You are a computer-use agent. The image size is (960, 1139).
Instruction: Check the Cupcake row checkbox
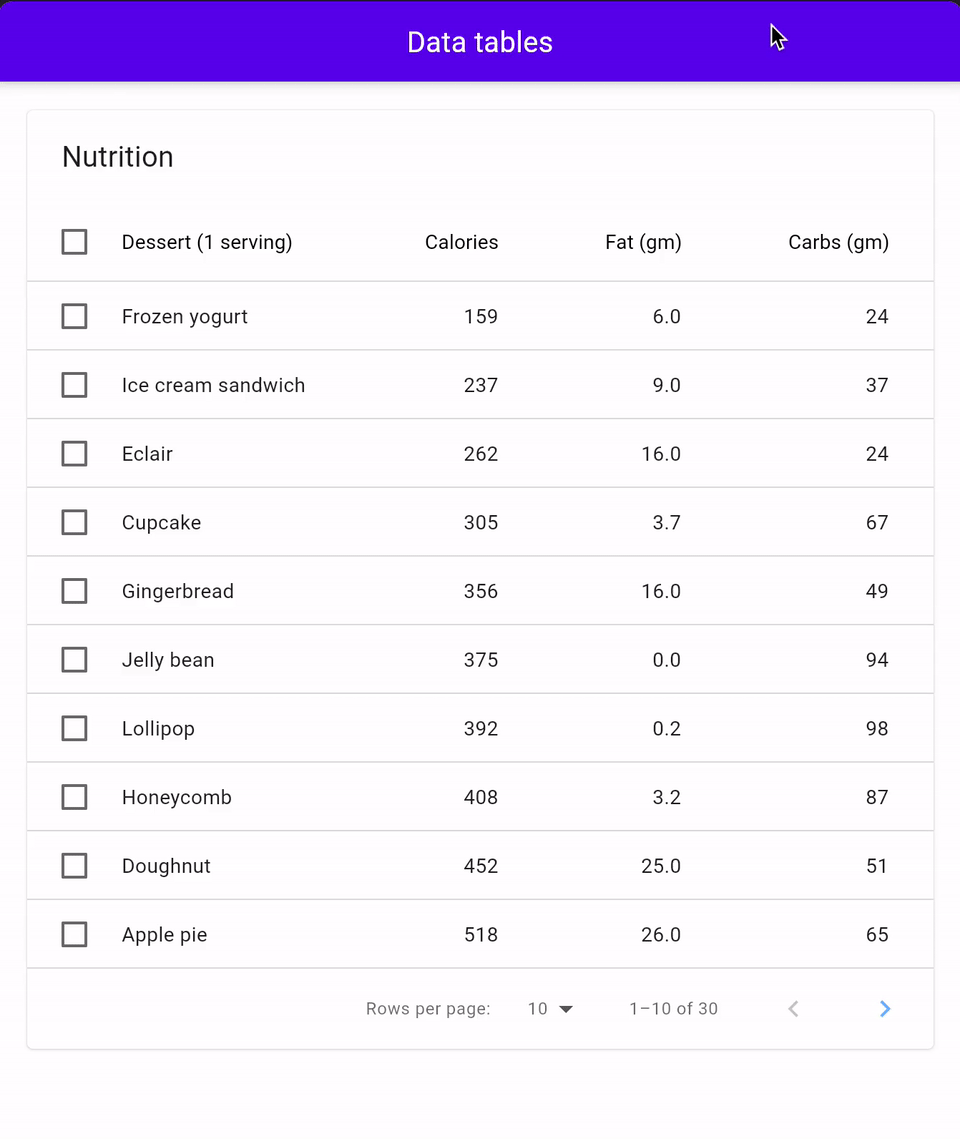click(74, 522)
